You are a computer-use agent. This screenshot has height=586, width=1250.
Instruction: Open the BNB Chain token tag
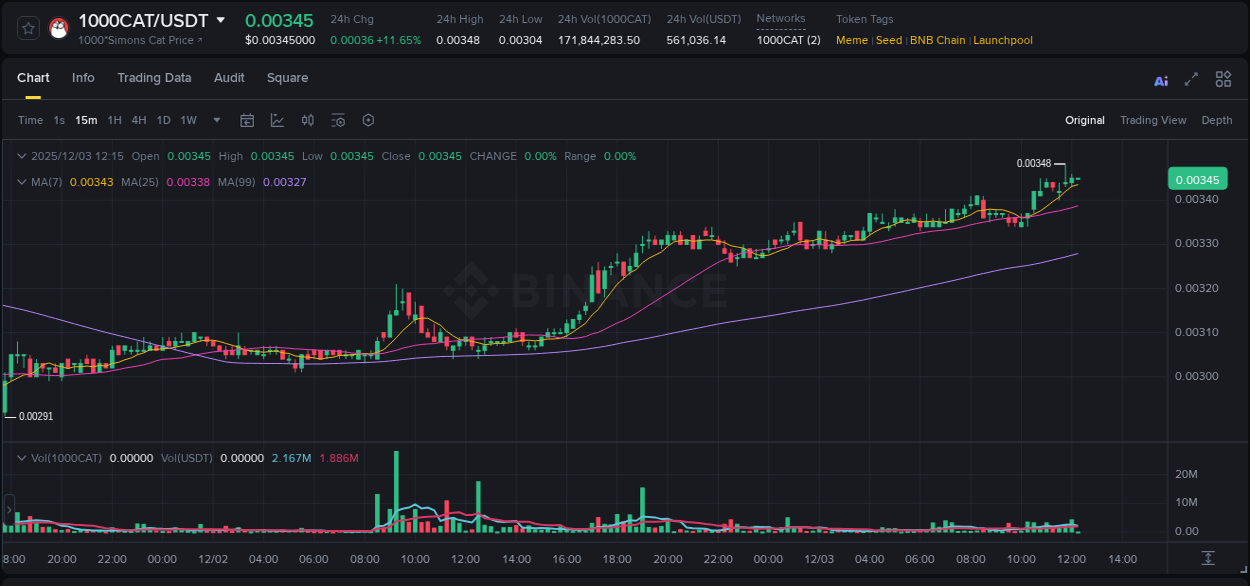pos(936,40)
